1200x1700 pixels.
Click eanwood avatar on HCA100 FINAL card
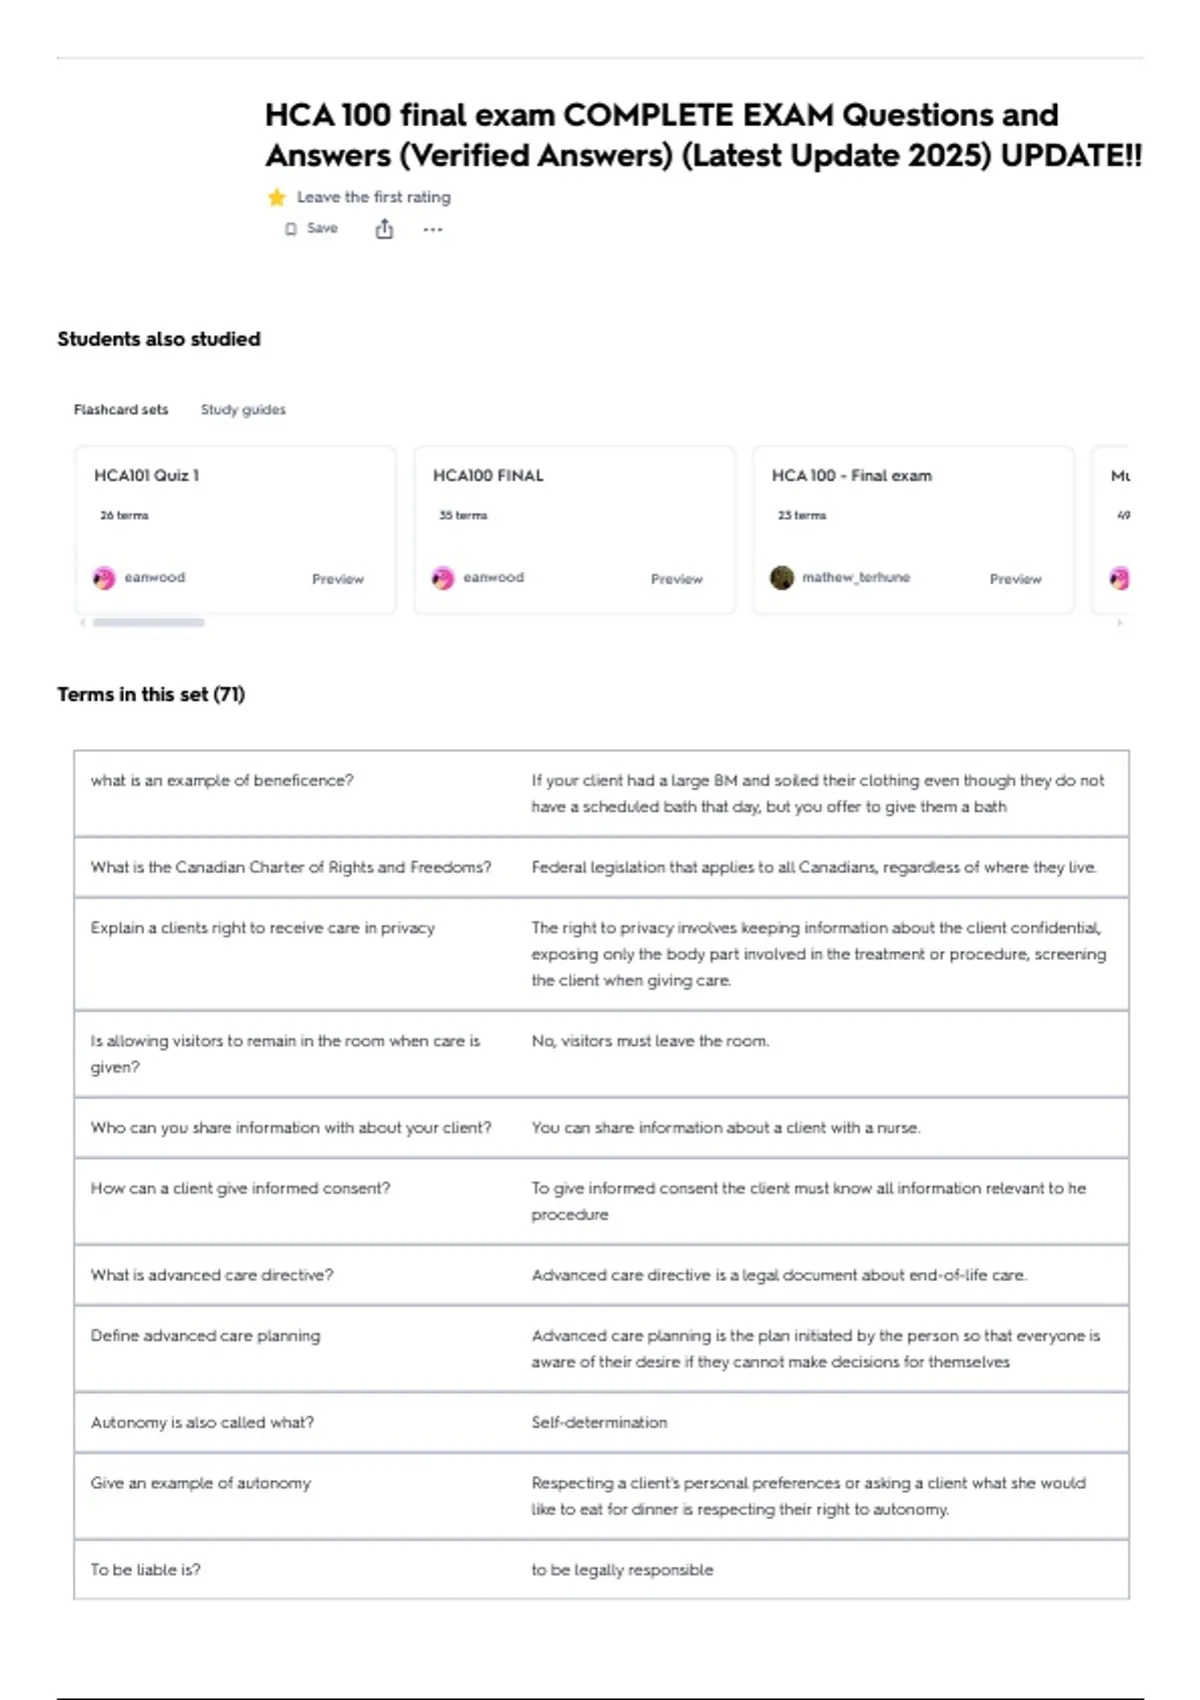(x=443, y=578)
